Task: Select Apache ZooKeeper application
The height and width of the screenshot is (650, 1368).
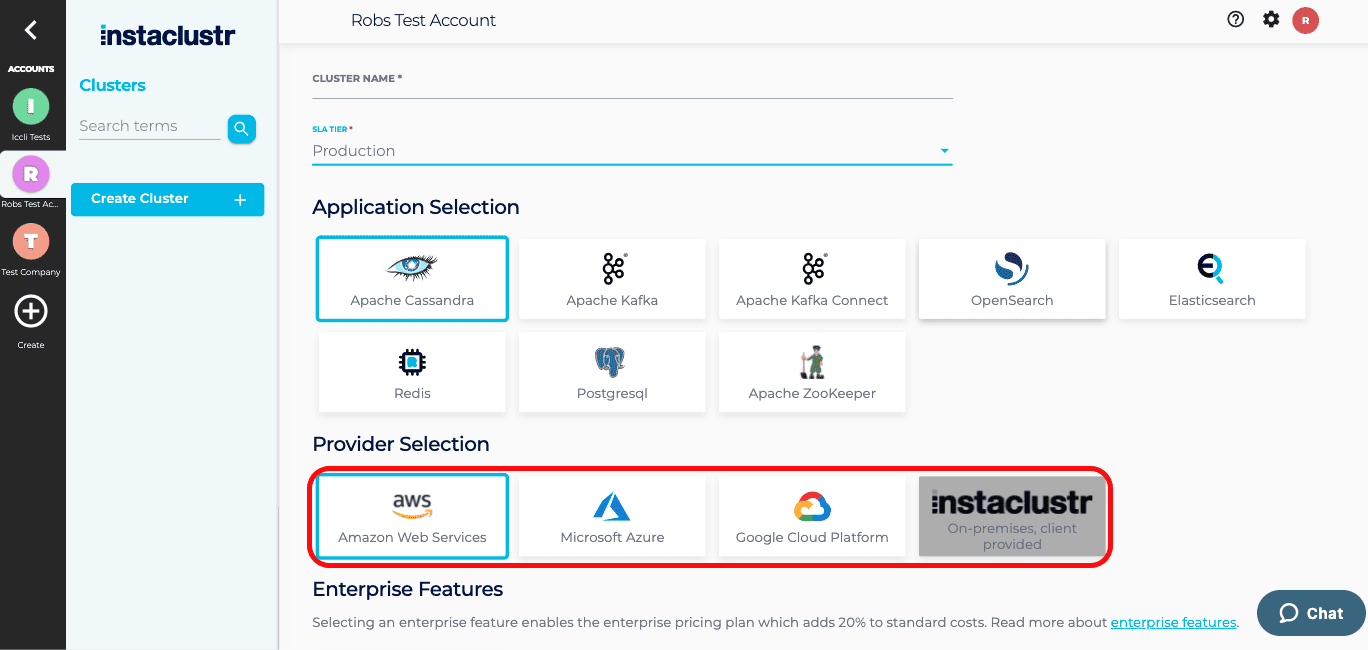Action: click(812, 372)
